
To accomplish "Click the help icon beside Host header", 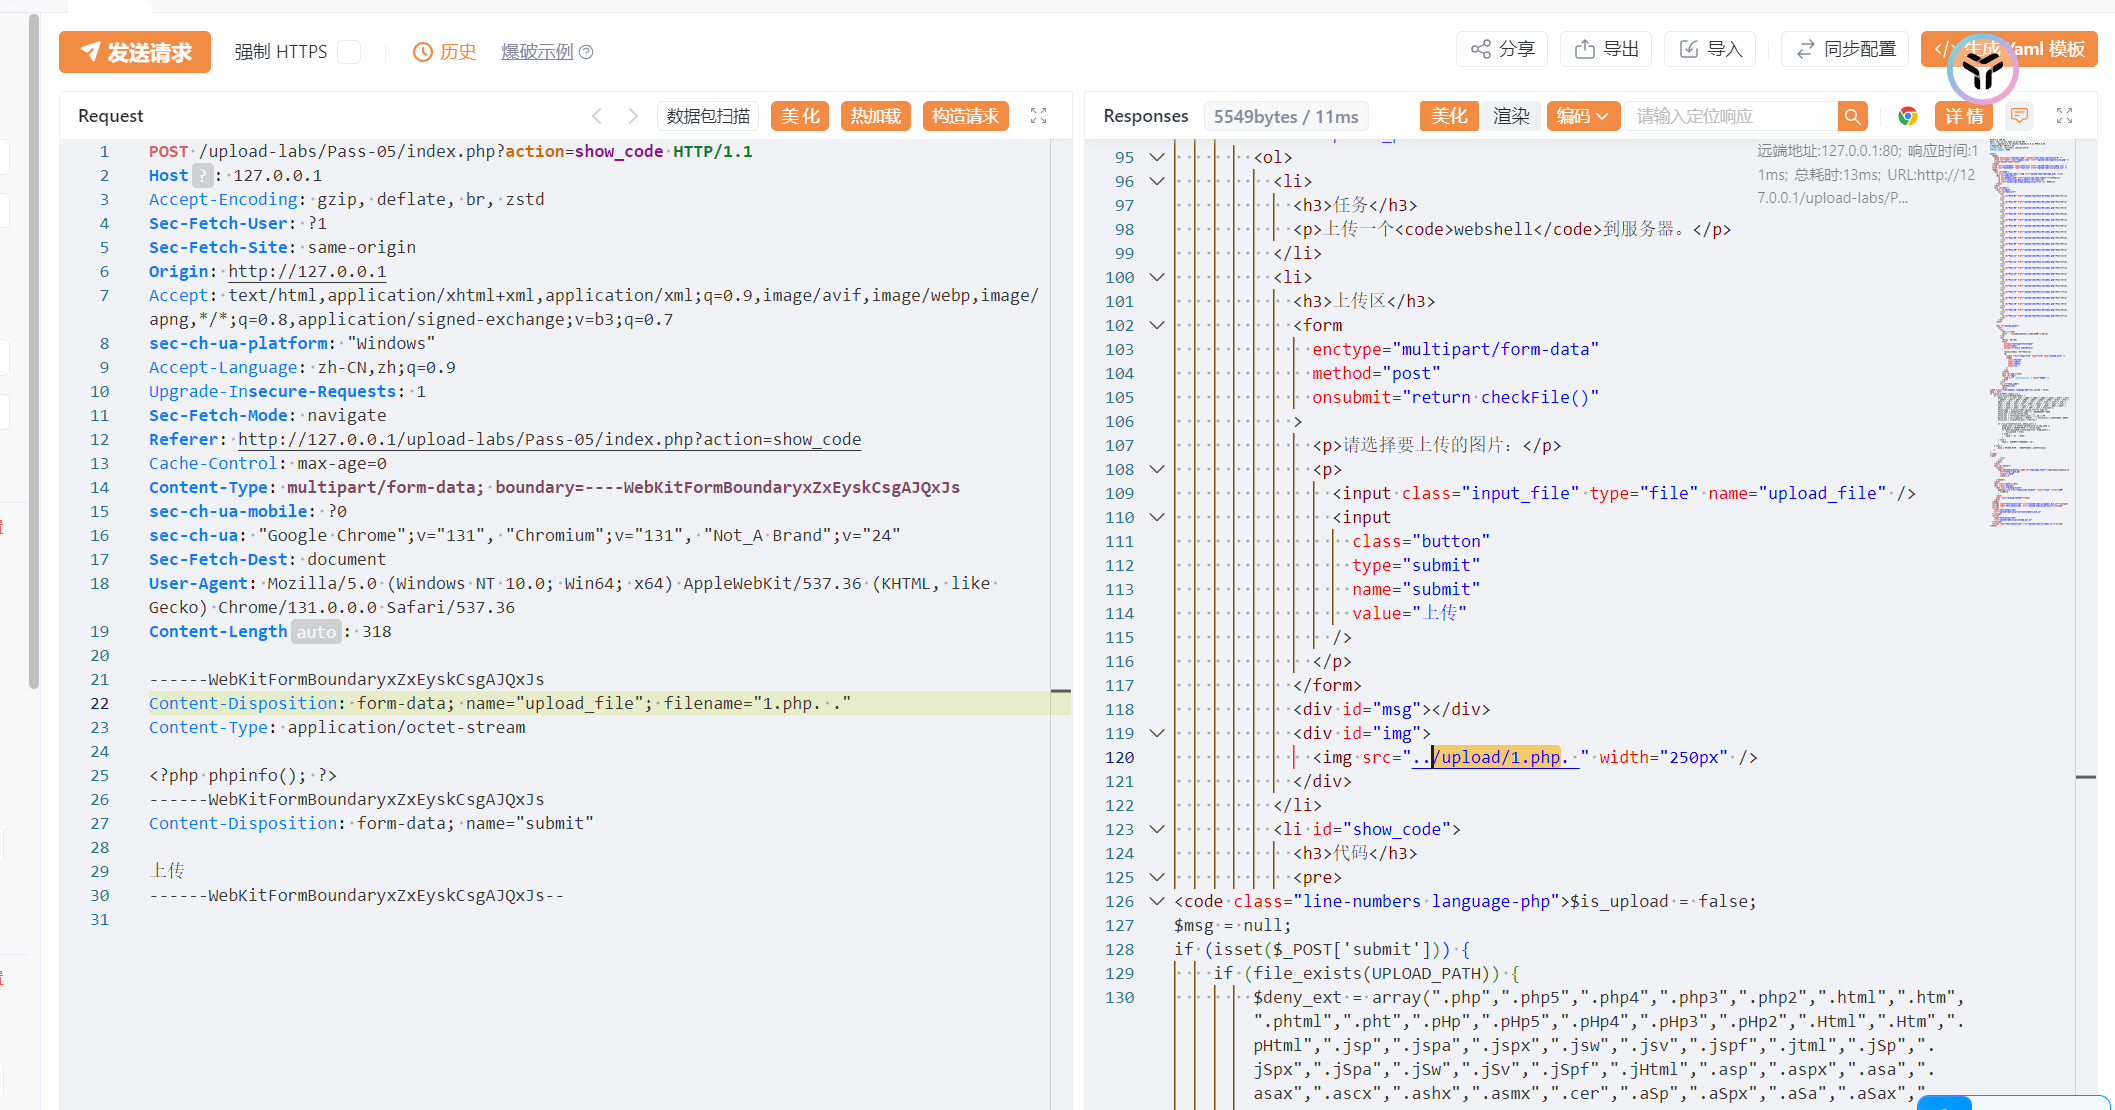I will [x=203, y=176].
